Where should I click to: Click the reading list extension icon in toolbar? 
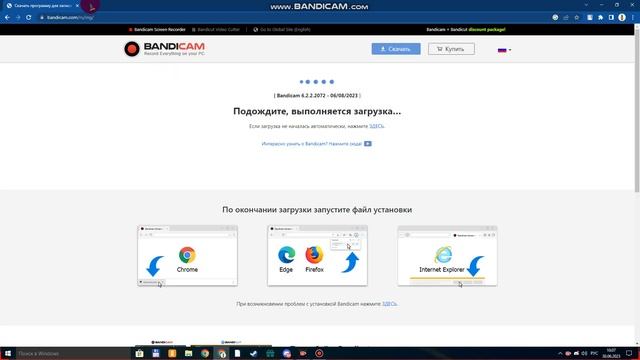590,18
